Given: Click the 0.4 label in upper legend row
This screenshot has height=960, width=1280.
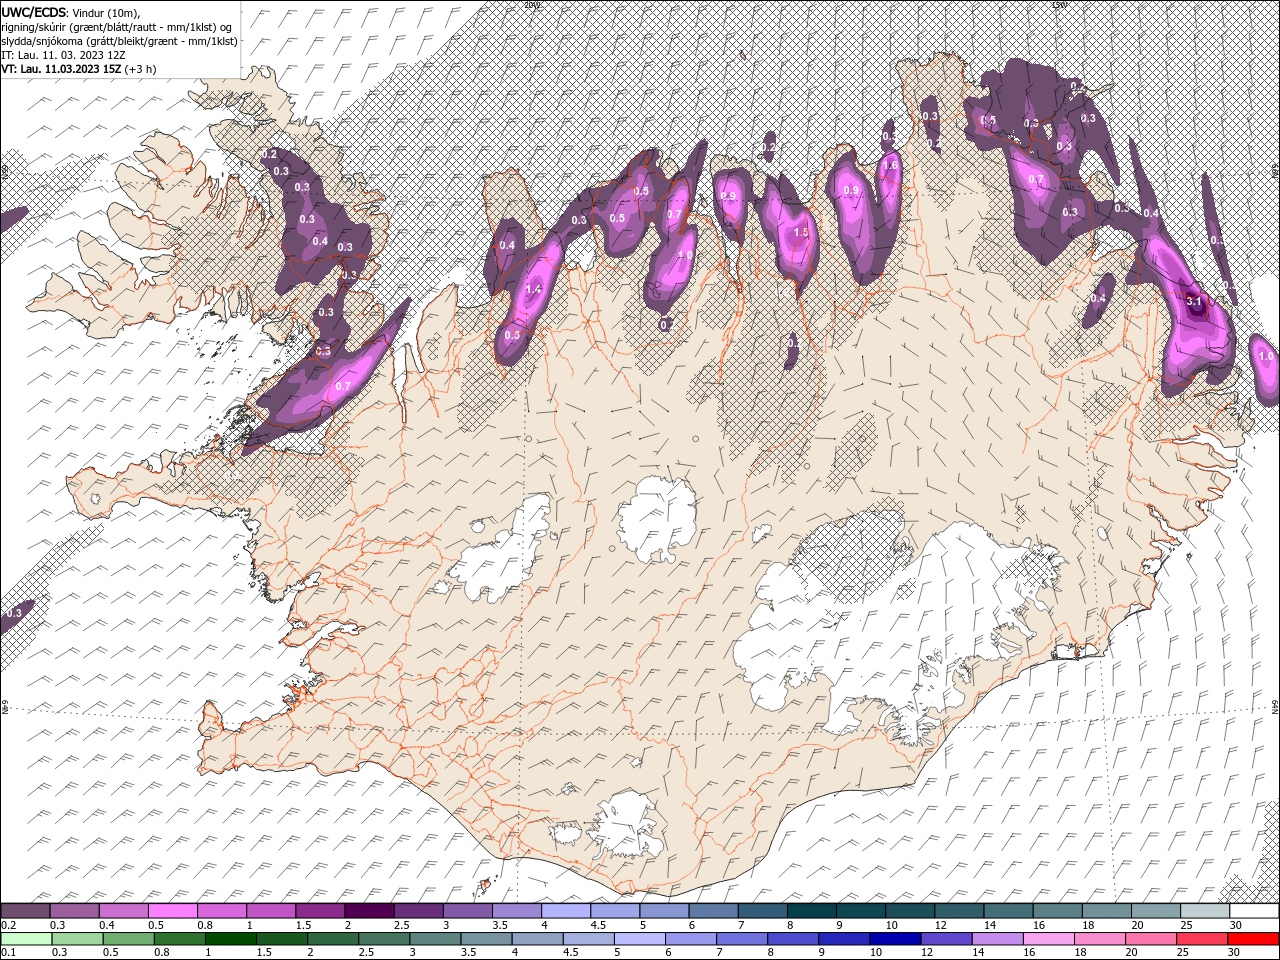Looking at the screenshot, I should 107,925.
